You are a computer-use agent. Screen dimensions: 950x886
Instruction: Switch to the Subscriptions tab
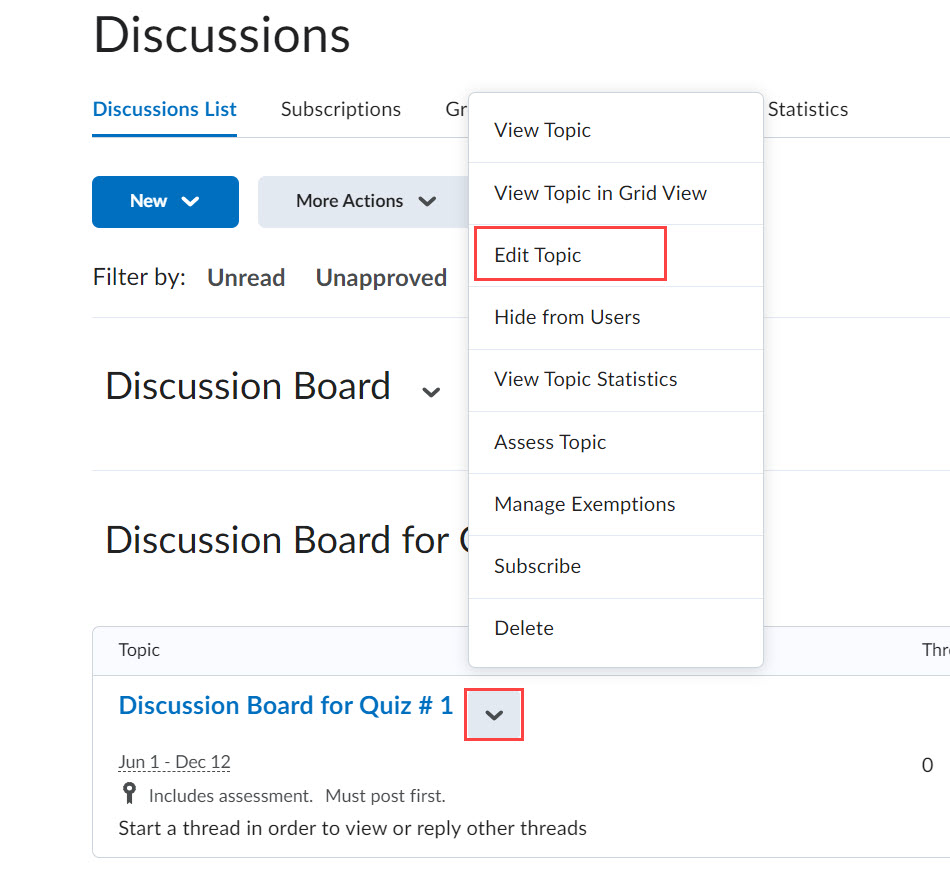tap(340, 109)
